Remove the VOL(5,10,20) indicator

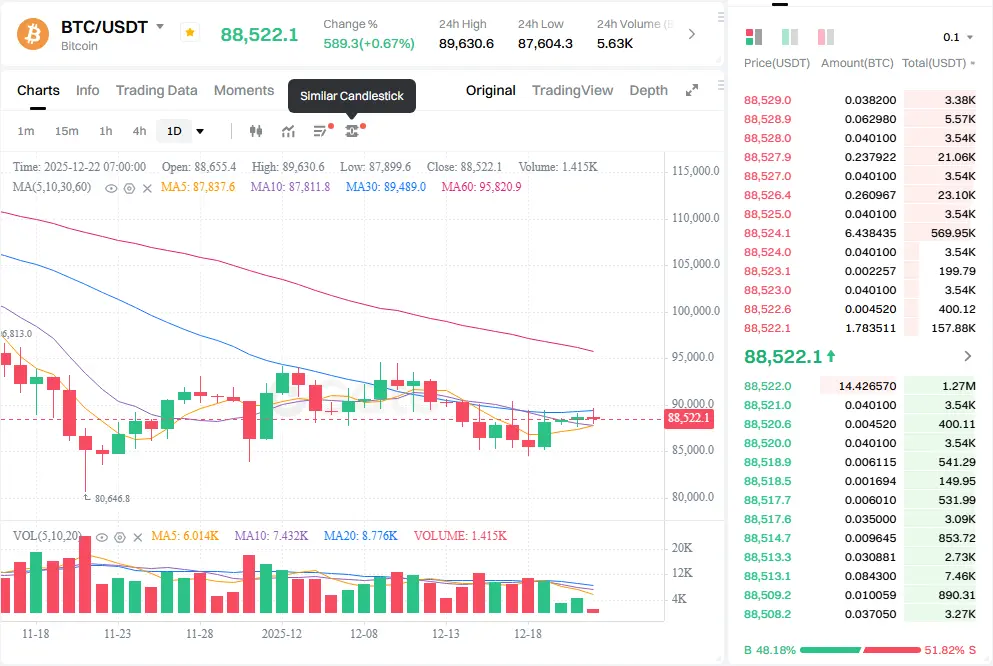(x=137, y=537)
